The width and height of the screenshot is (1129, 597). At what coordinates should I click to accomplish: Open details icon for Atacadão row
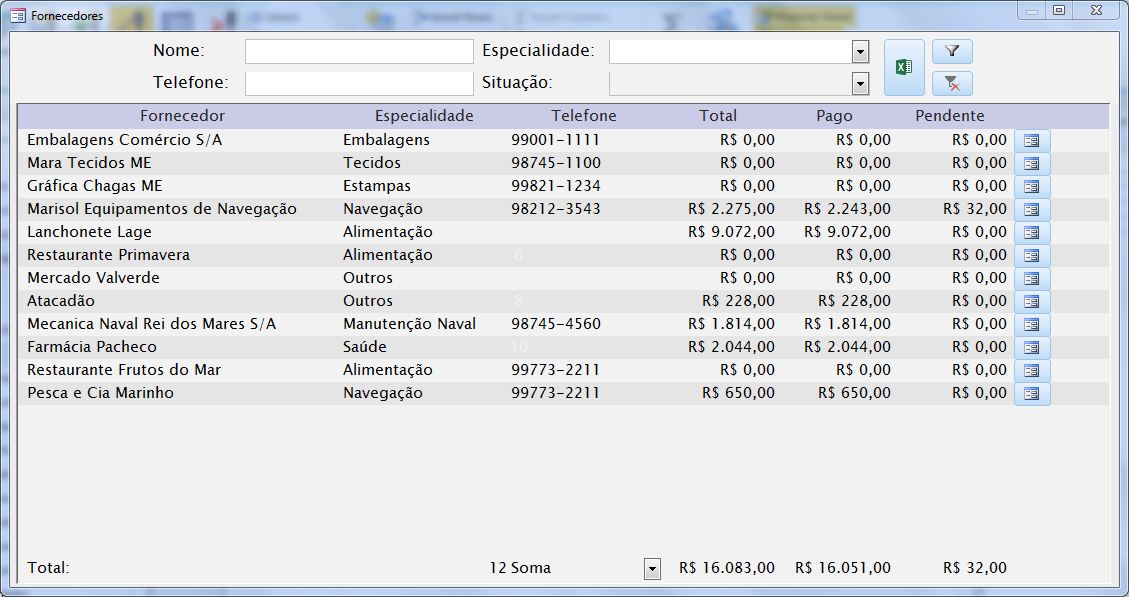click(x=1032, y=302)
